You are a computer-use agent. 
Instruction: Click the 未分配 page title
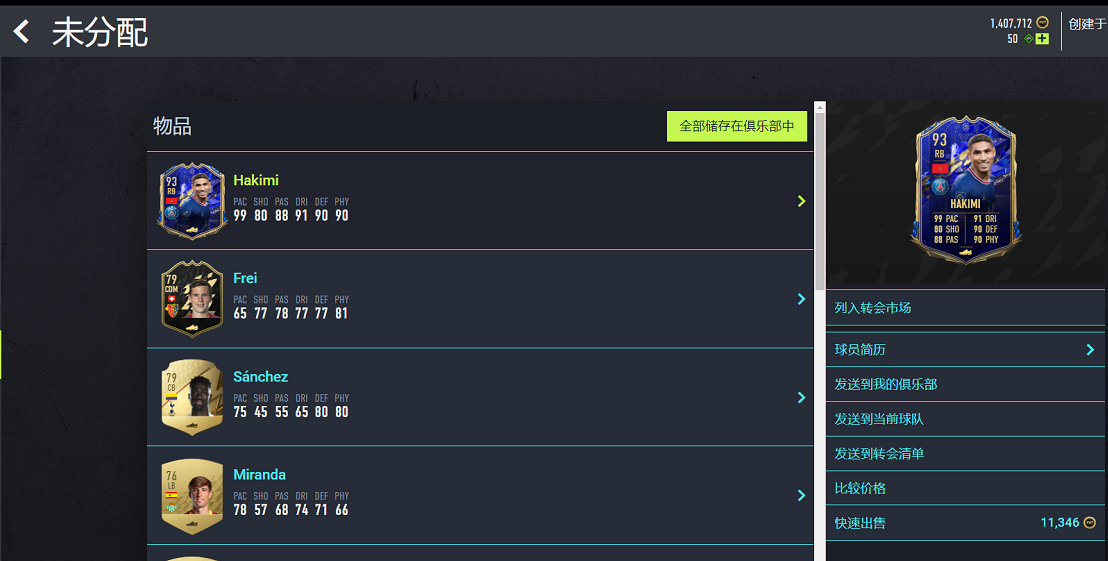click(100, 33)
